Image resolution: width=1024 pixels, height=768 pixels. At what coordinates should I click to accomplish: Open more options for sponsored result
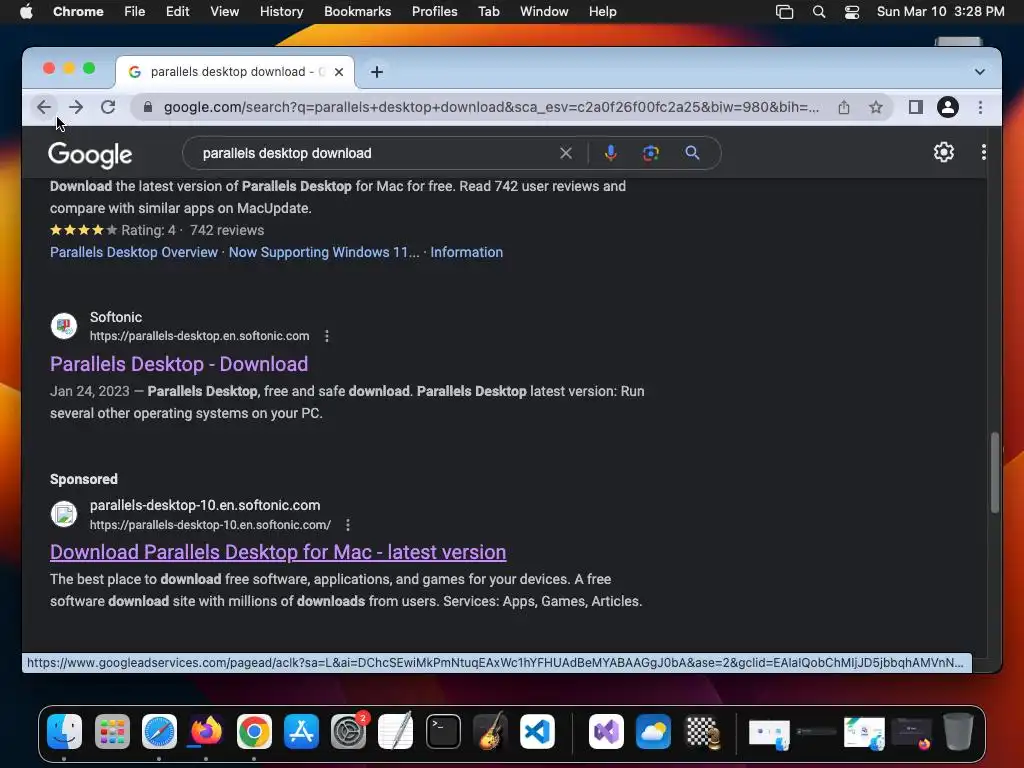(x=347, y=525)
